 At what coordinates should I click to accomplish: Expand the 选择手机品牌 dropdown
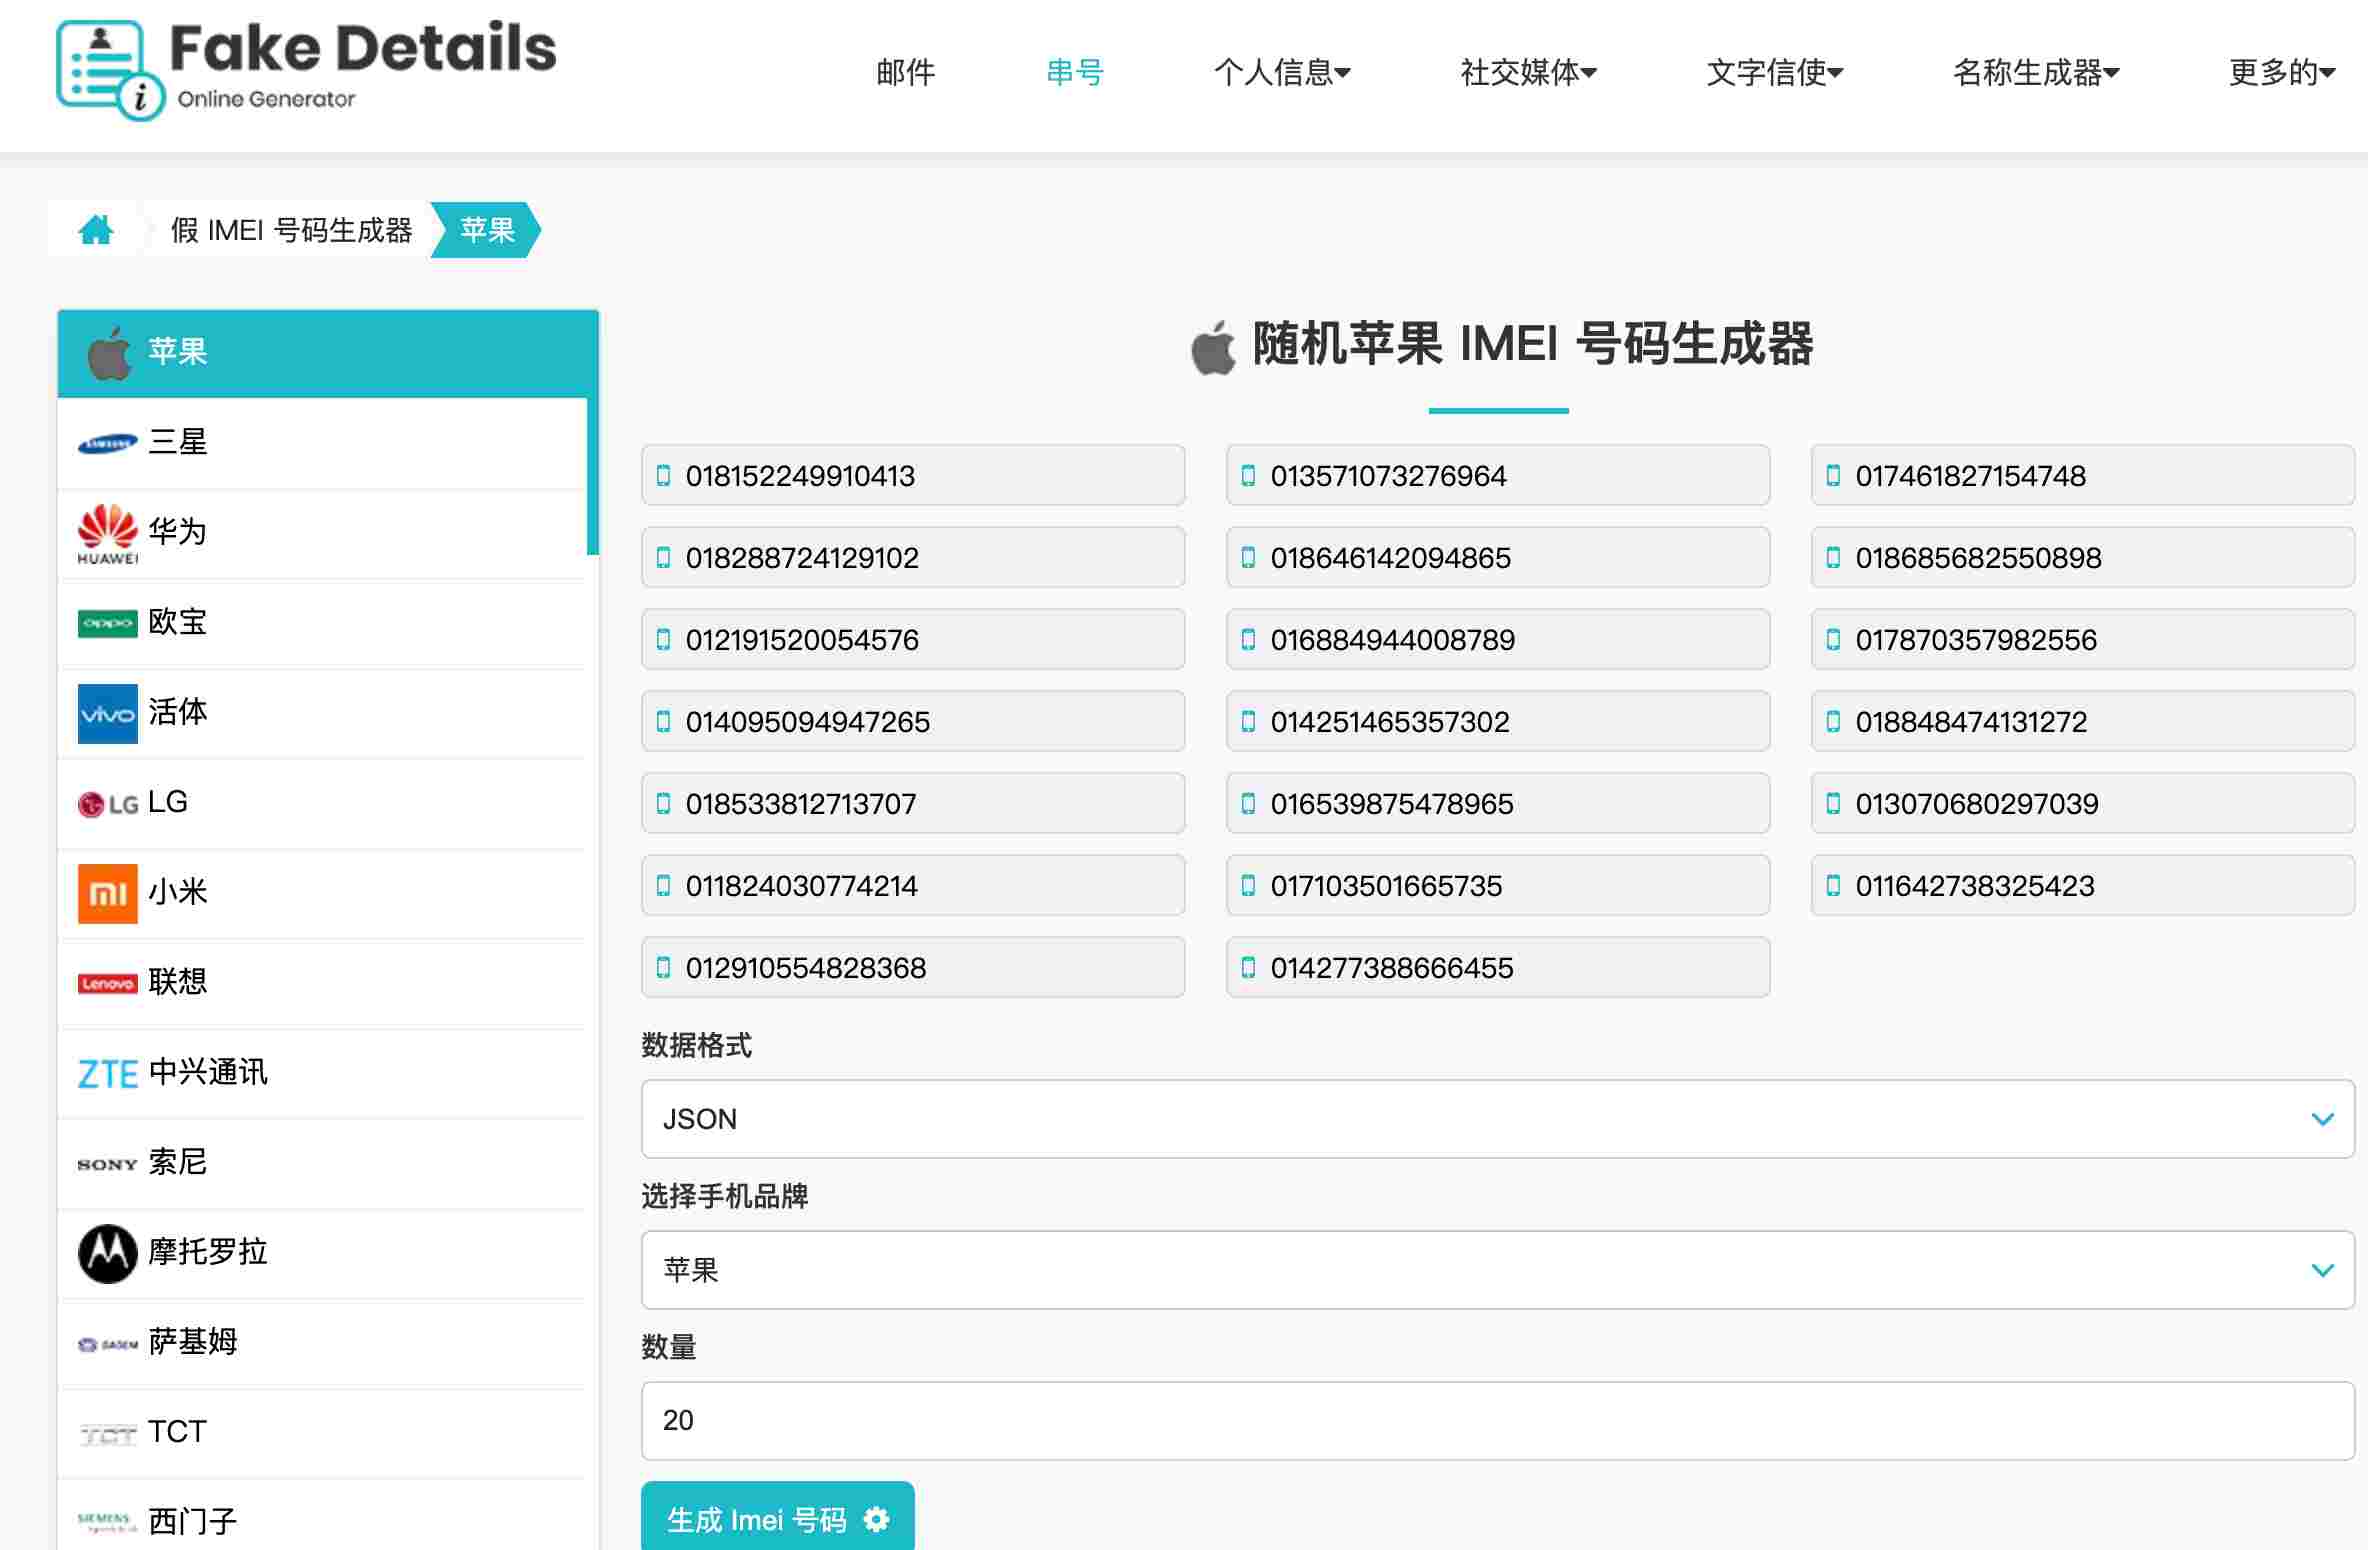point(1497,1270)
